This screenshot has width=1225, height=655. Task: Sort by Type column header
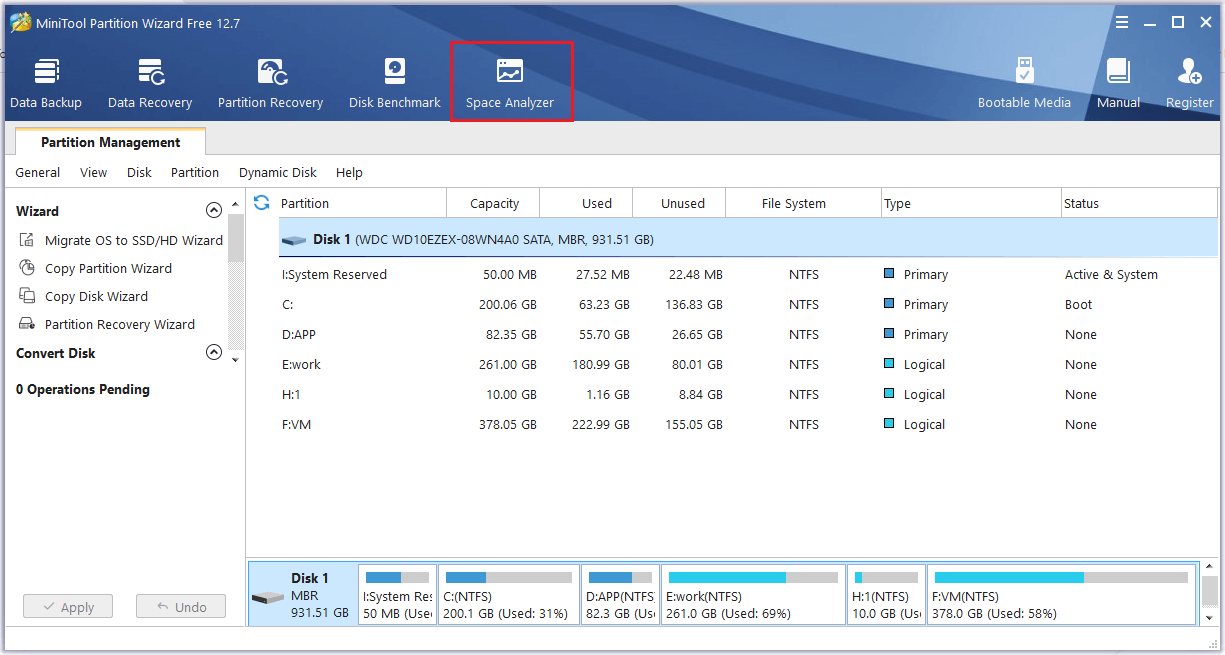[970, 203]
